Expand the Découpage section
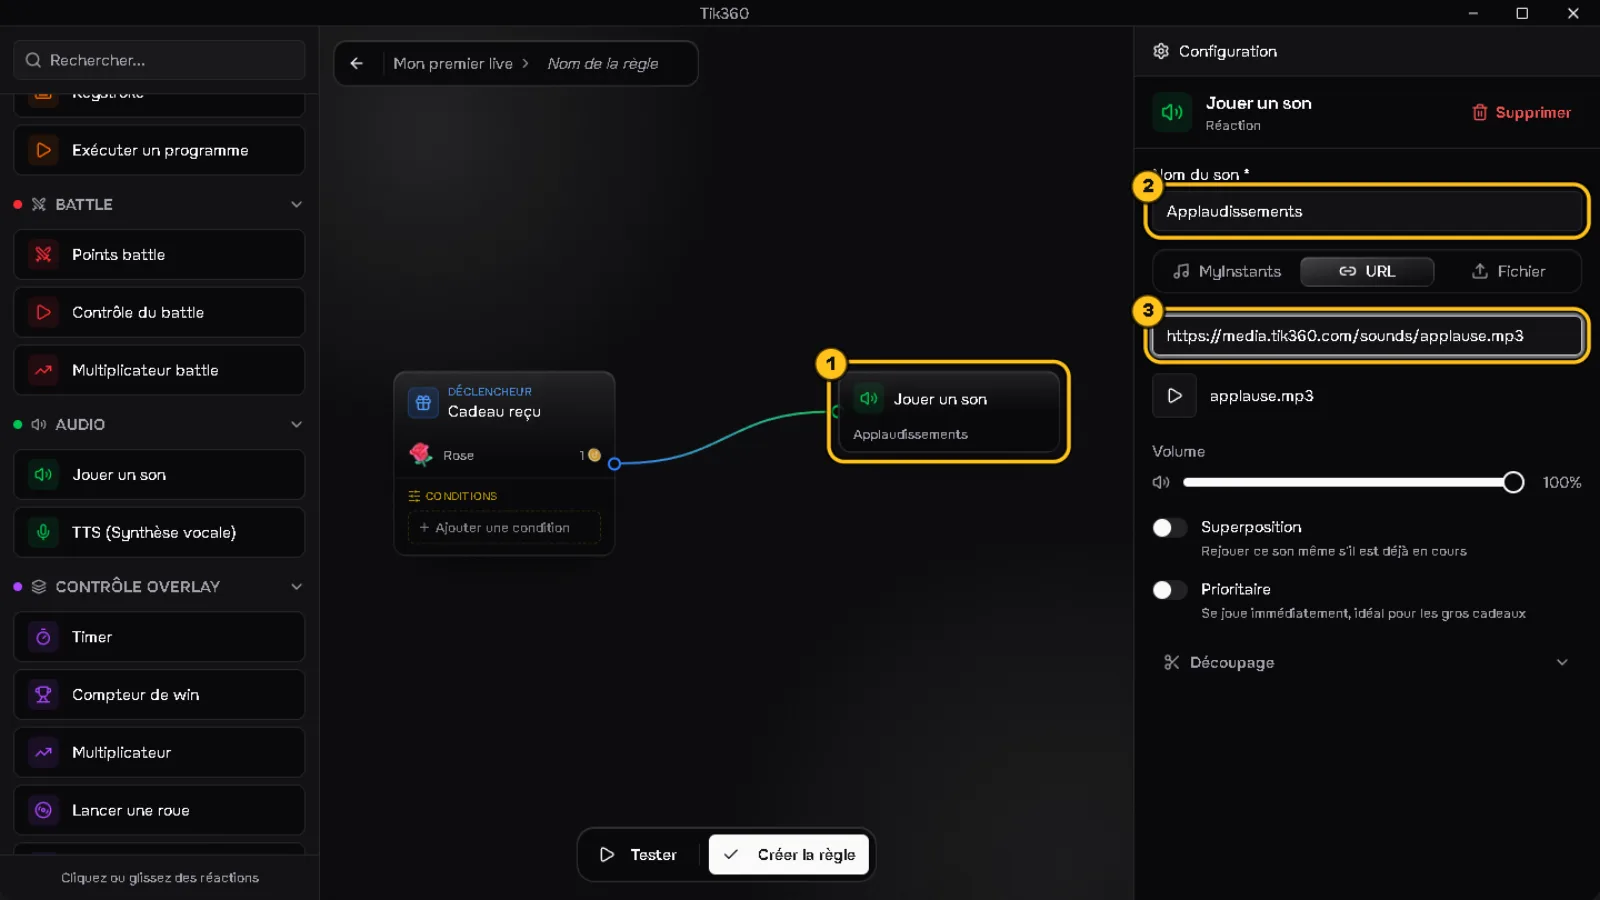Image resolution: width=1600 pixels, height=900 pixels. coord(1366,662)
